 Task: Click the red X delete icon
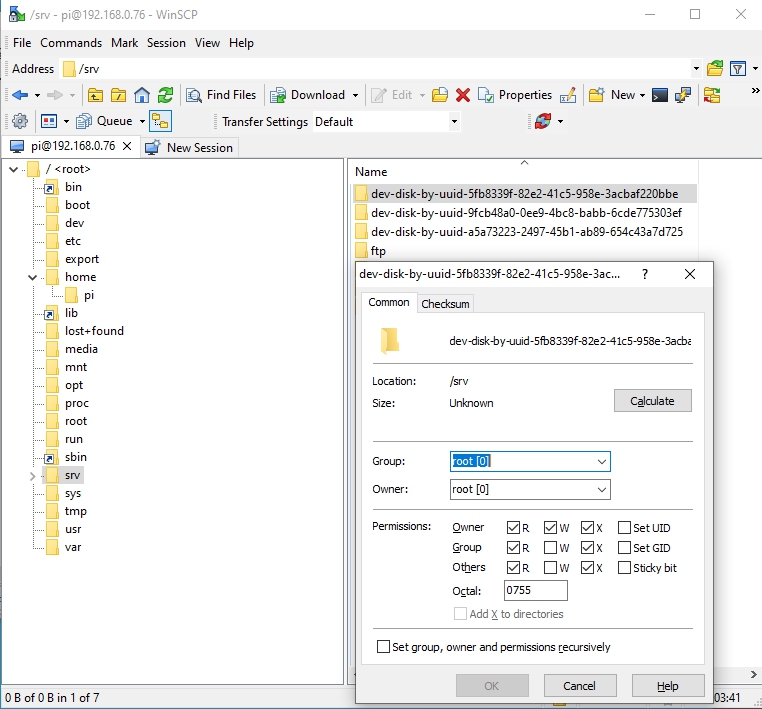click(462, 95)
